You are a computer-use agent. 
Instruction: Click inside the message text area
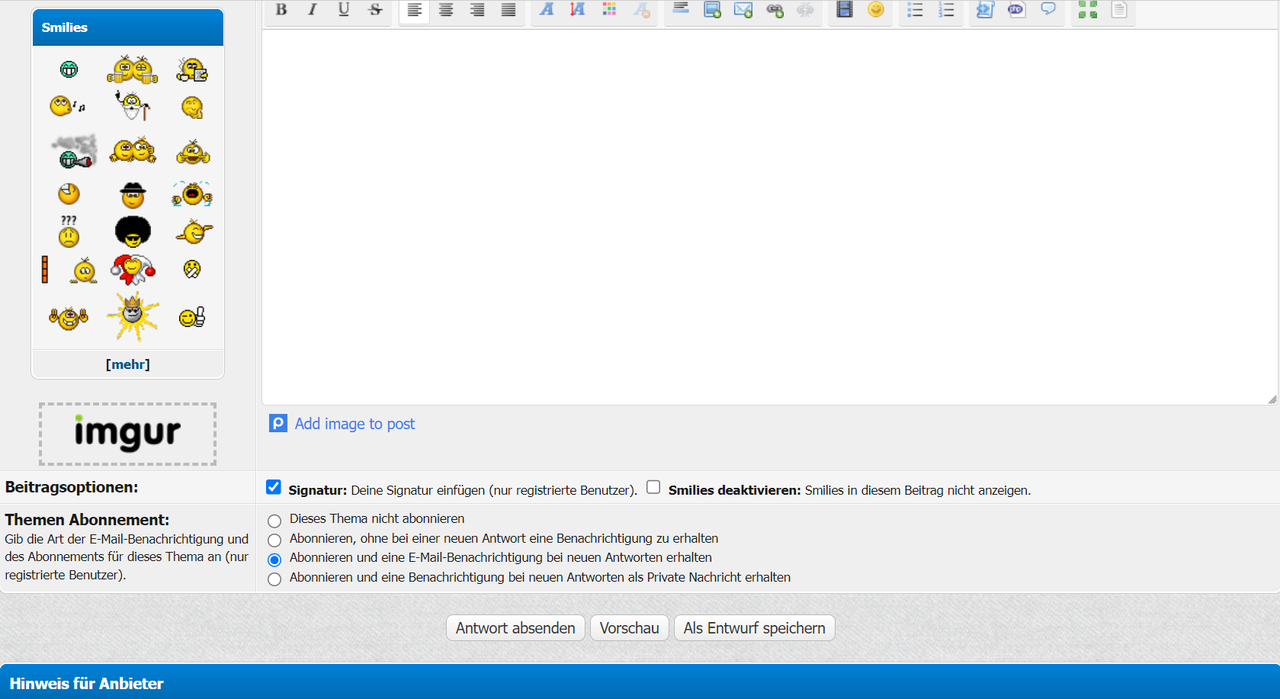point(769,217)
